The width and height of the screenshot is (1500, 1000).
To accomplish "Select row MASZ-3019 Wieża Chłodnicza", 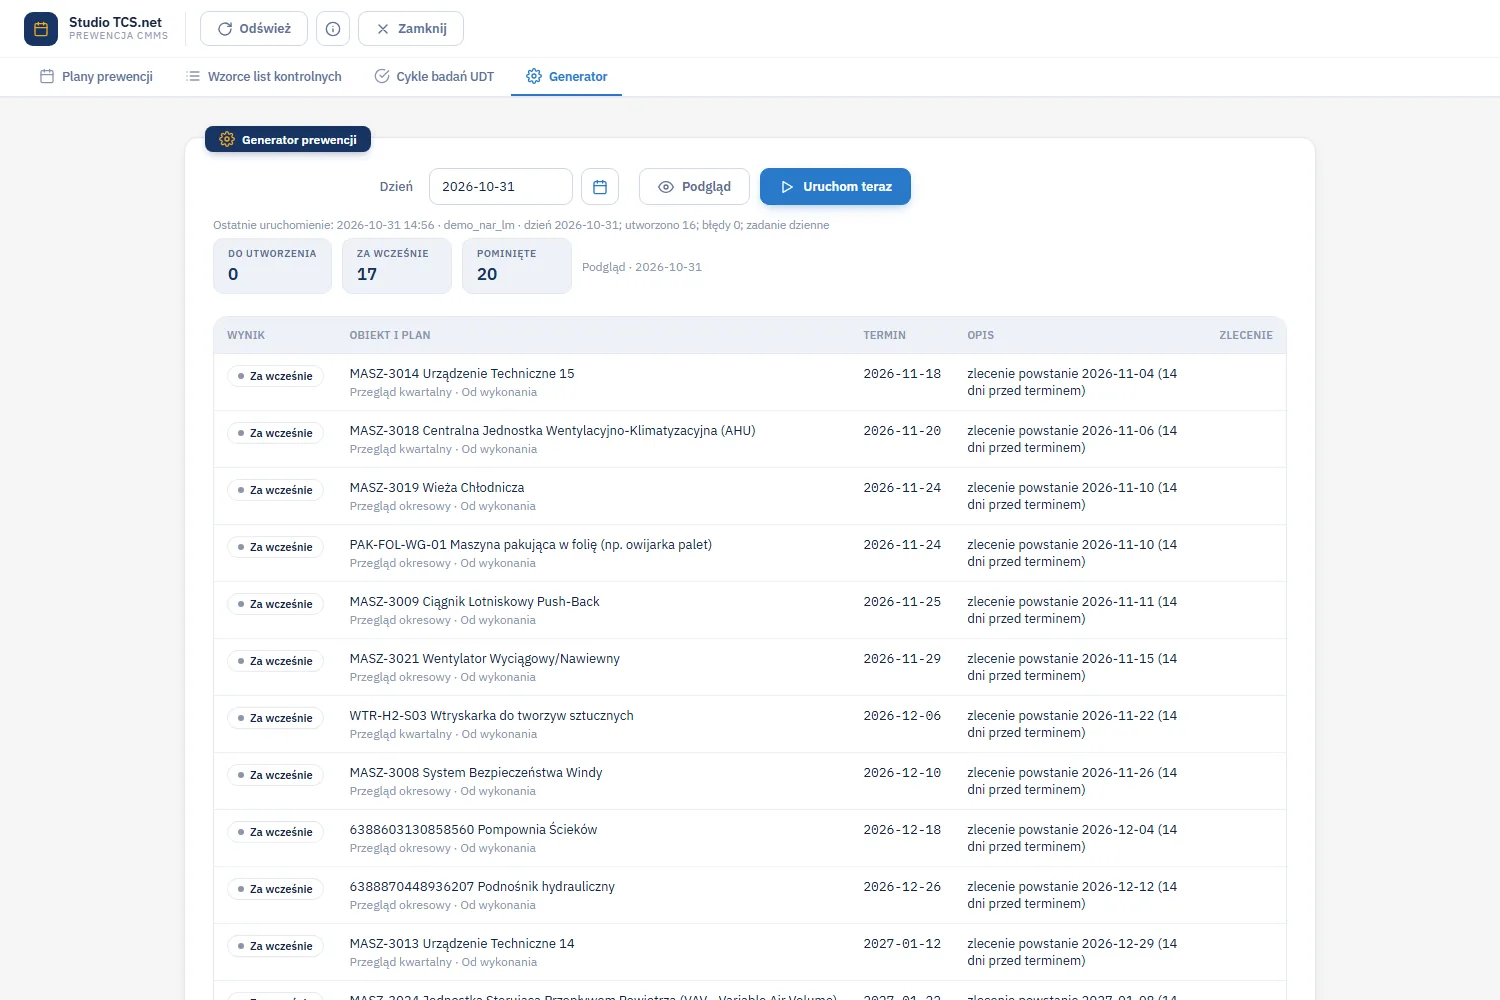I will pos(750,496).
